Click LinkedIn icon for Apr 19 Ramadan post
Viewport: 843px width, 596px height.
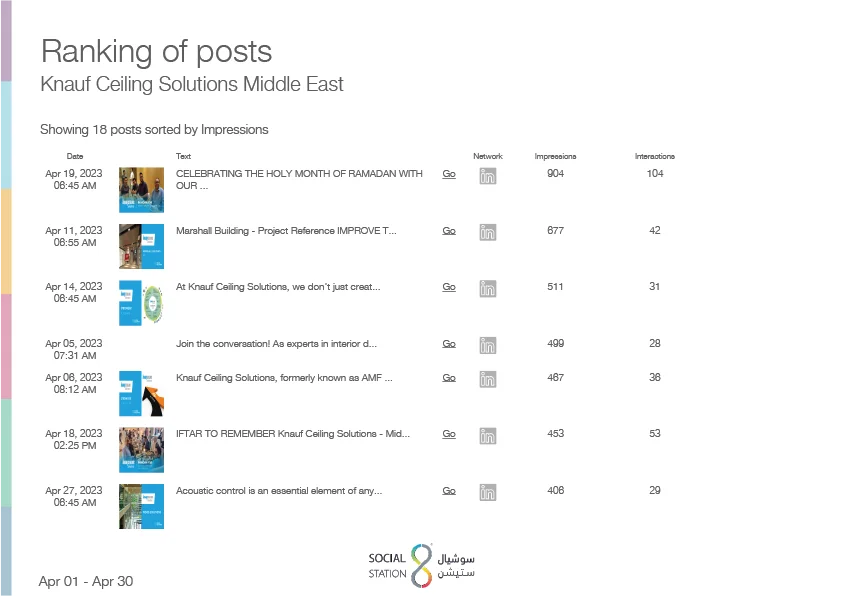(488, 176)
